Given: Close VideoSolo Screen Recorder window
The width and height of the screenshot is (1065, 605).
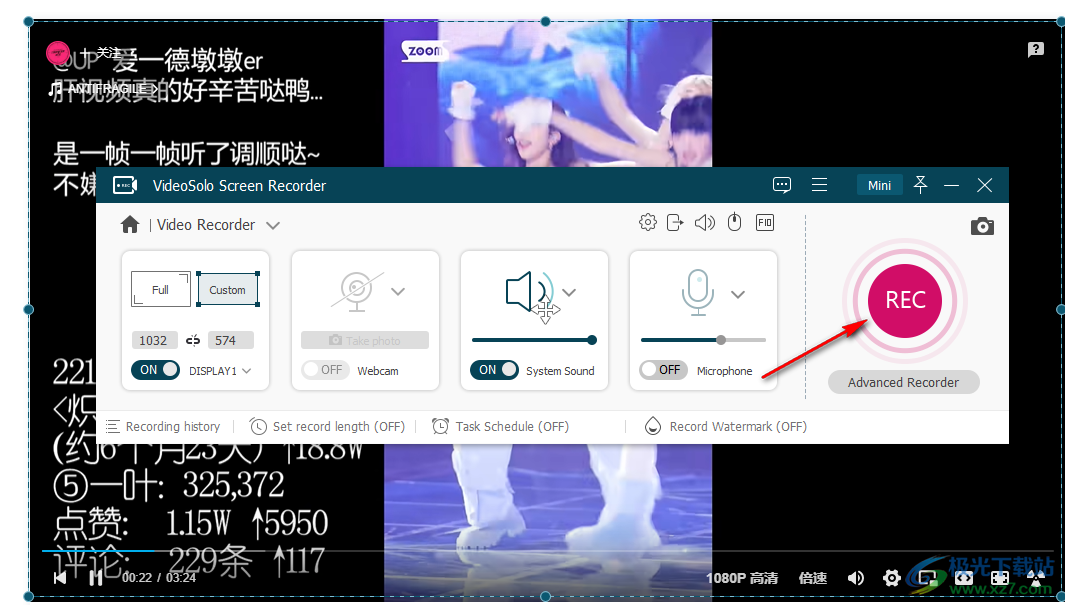Looking at the screenshot, I should 984,185.
